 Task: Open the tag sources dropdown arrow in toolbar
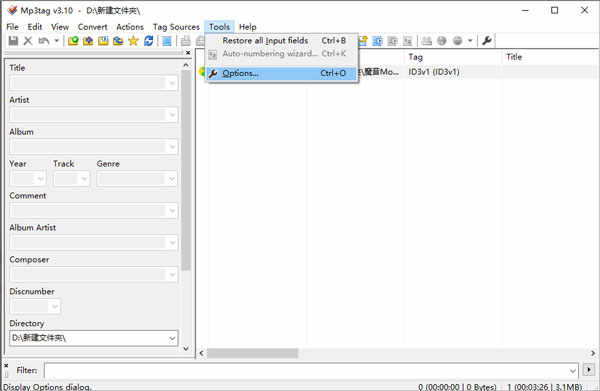pyautogui.click(x=470, y=41)
